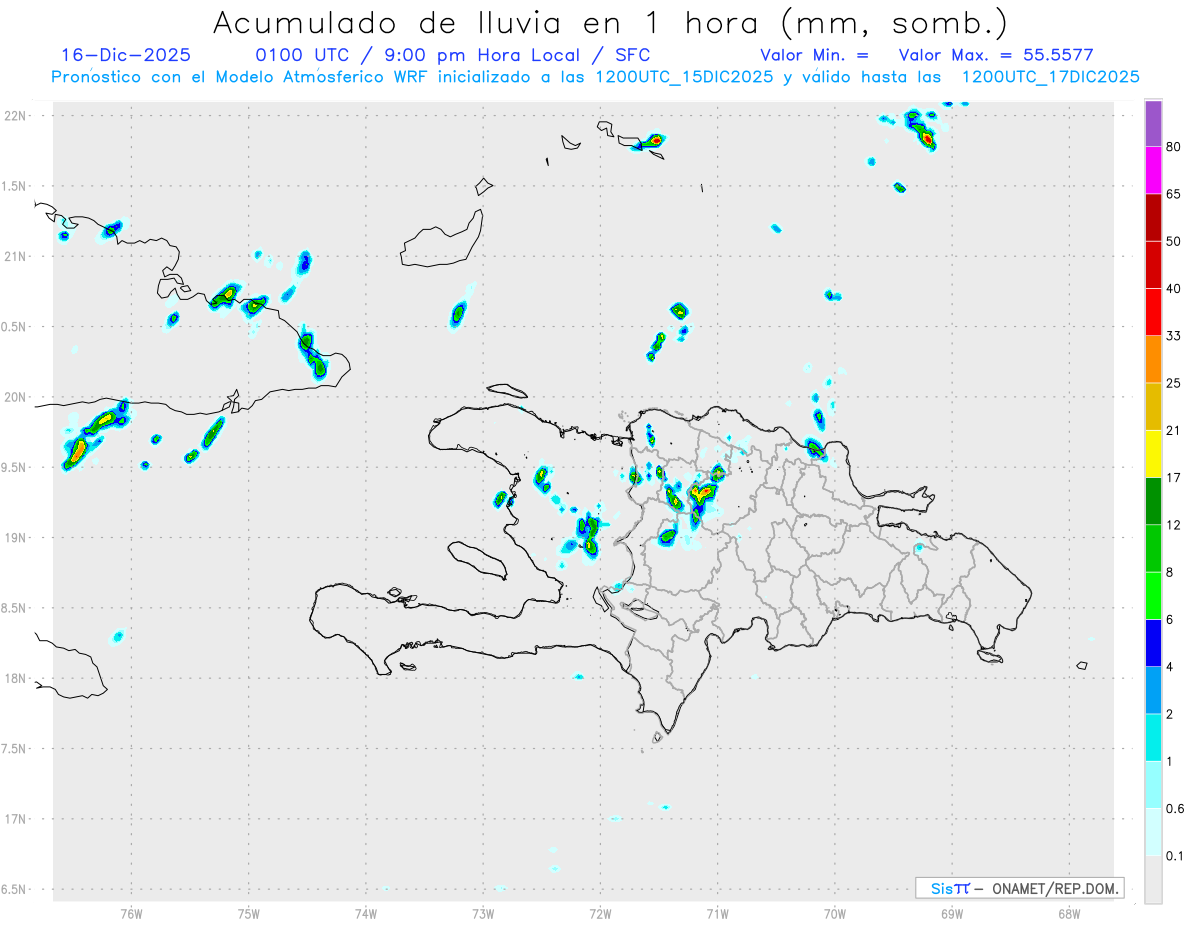Click the legend value "25"
The width and height of the screenshot is (1200, 927).
(1173, 383)
